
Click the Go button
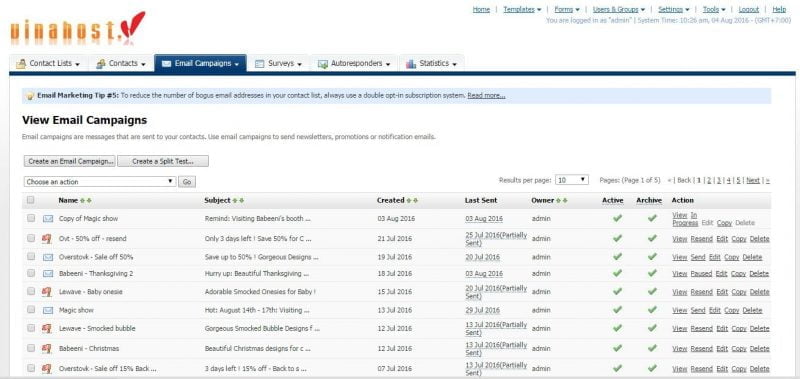pos(187,182)
